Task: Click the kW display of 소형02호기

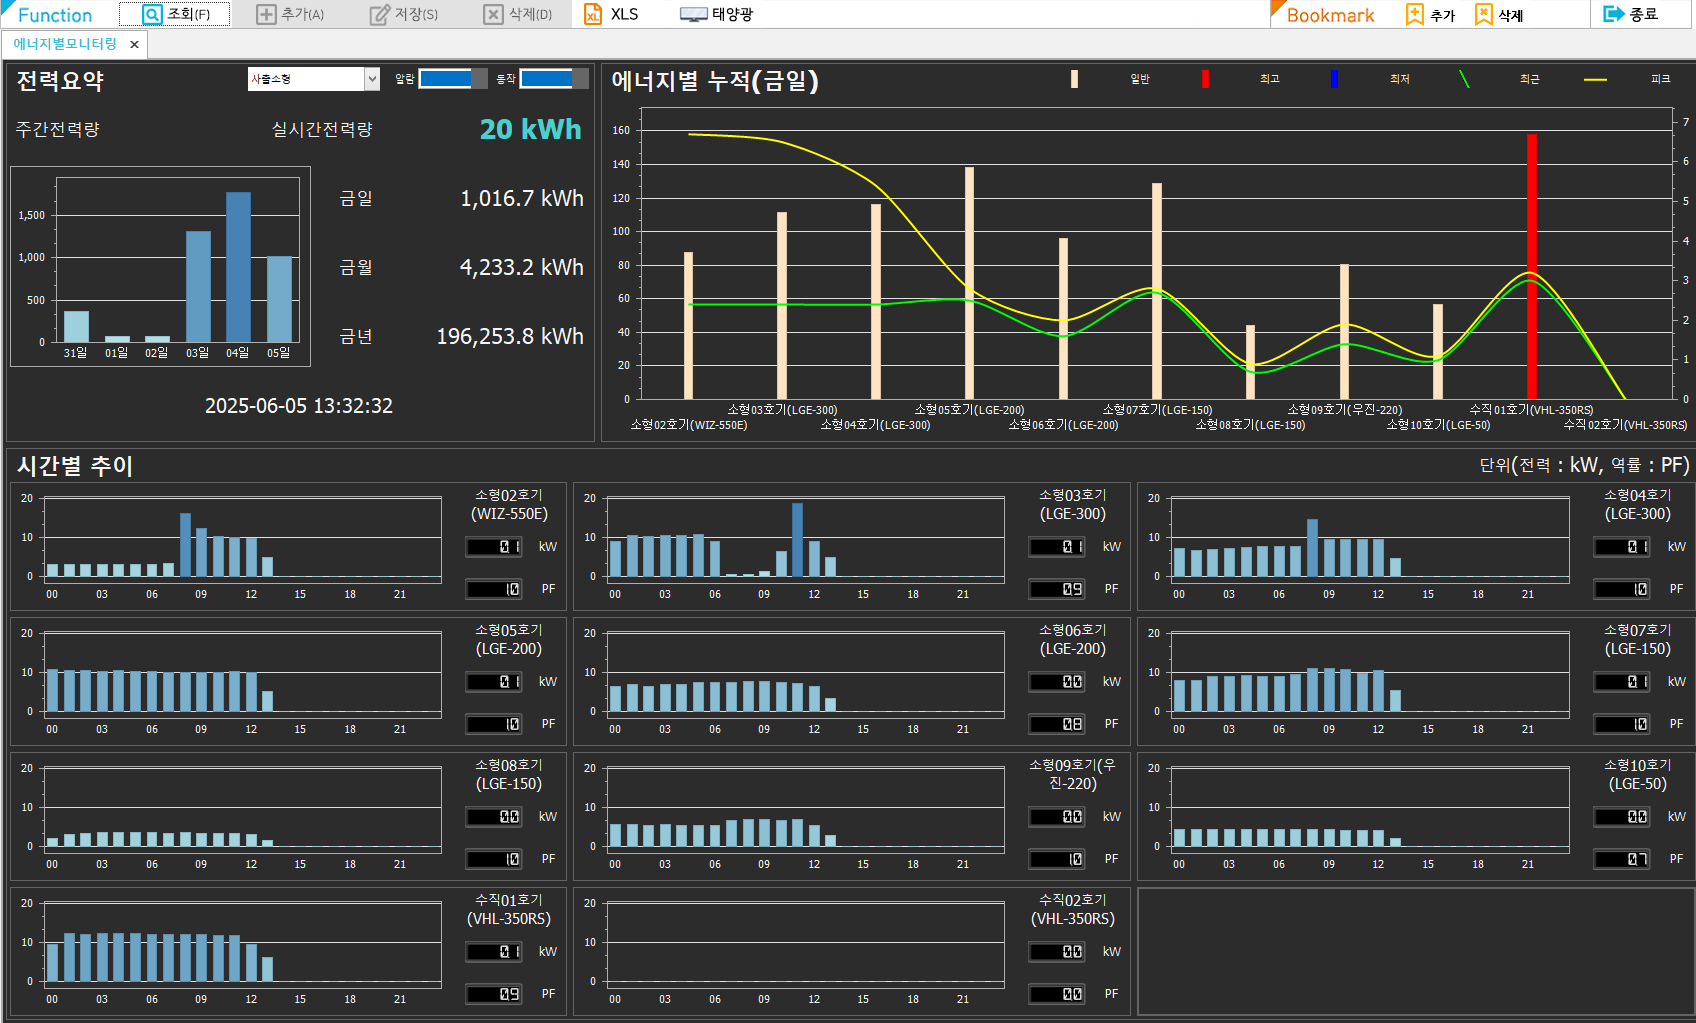Action: click(x=495, y=547)
